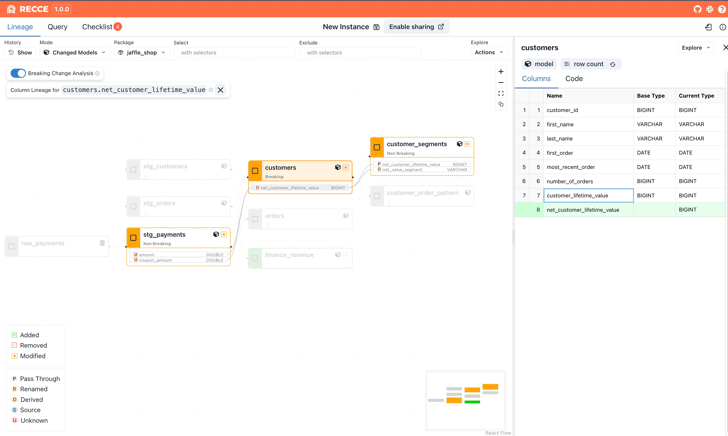Click model icon on stg_orders node

coord(224,203)
